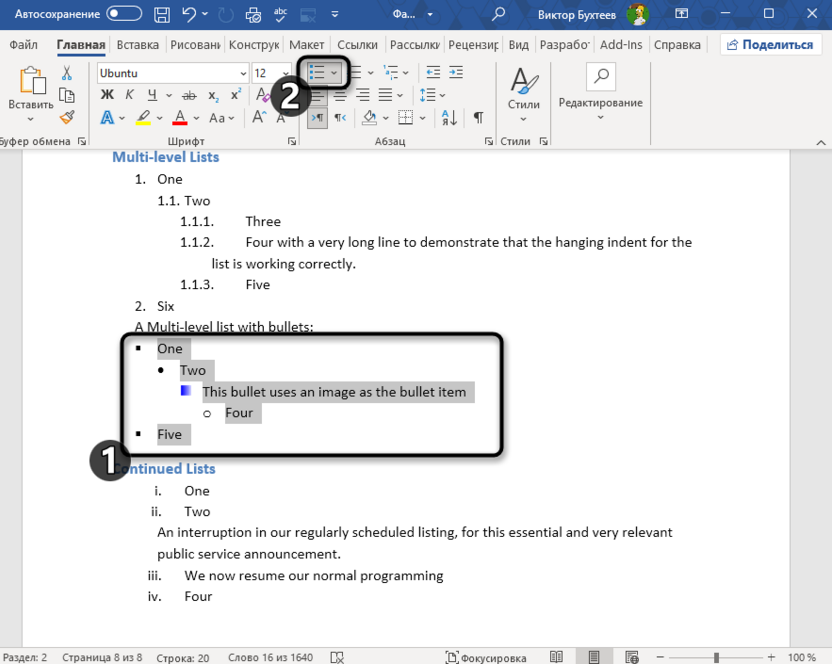Toggle Underline (Ч) formatting

[152, 95]
